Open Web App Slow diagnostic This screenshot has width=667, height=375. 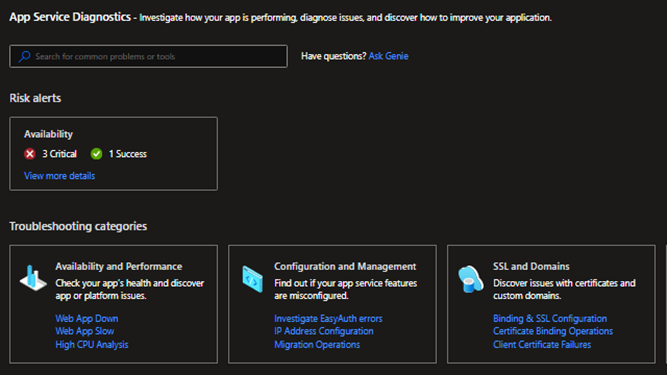(85, 331)
